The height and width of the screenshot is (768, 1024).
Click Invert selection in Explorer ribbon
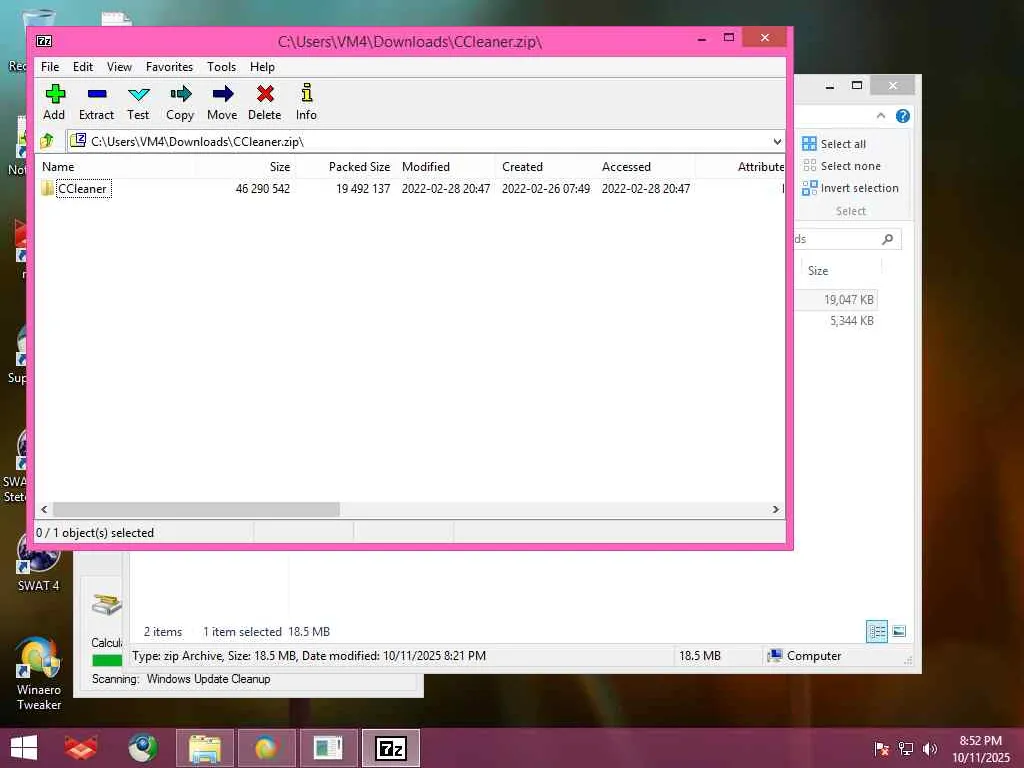click(850, 188)
